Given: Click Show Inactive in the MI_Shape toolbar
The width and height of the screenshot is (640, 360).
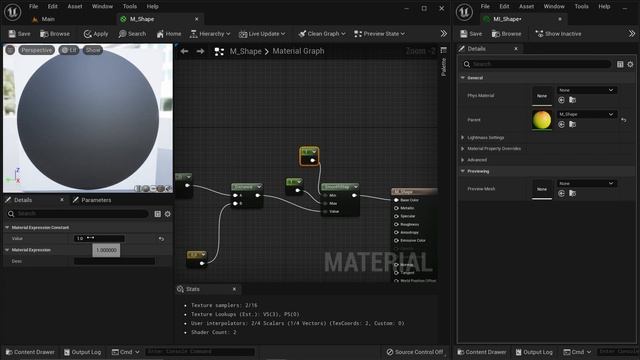Looking at the screenshot, I should tap(558, 34).
